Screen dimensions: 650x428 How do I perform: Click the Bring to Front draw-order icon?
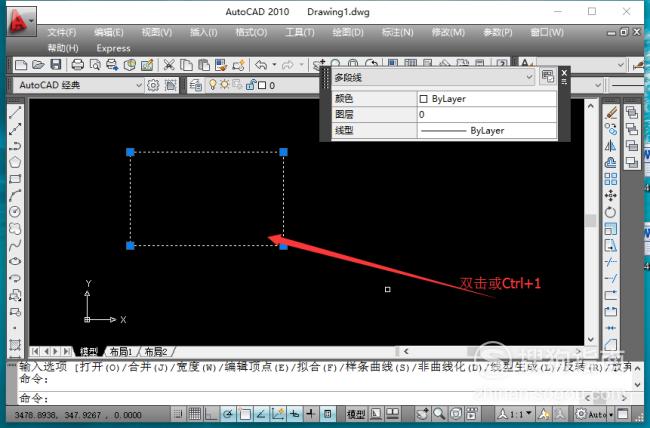[632, 112]
